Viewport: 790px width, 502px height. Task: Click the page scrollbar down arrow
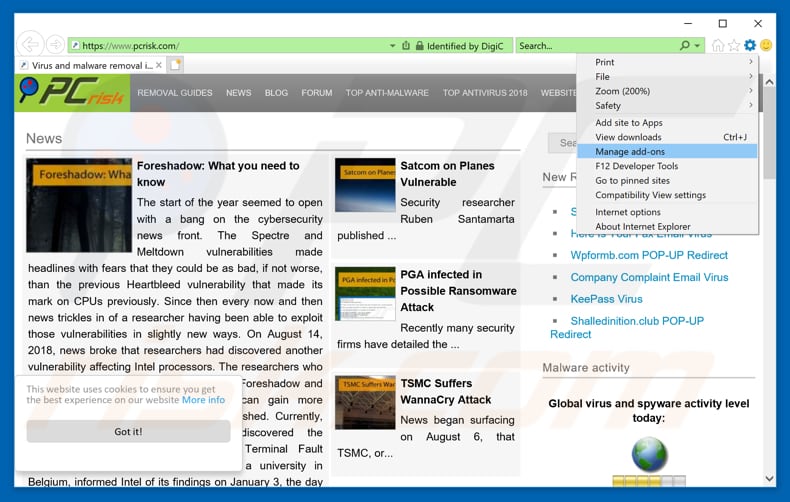769,479
